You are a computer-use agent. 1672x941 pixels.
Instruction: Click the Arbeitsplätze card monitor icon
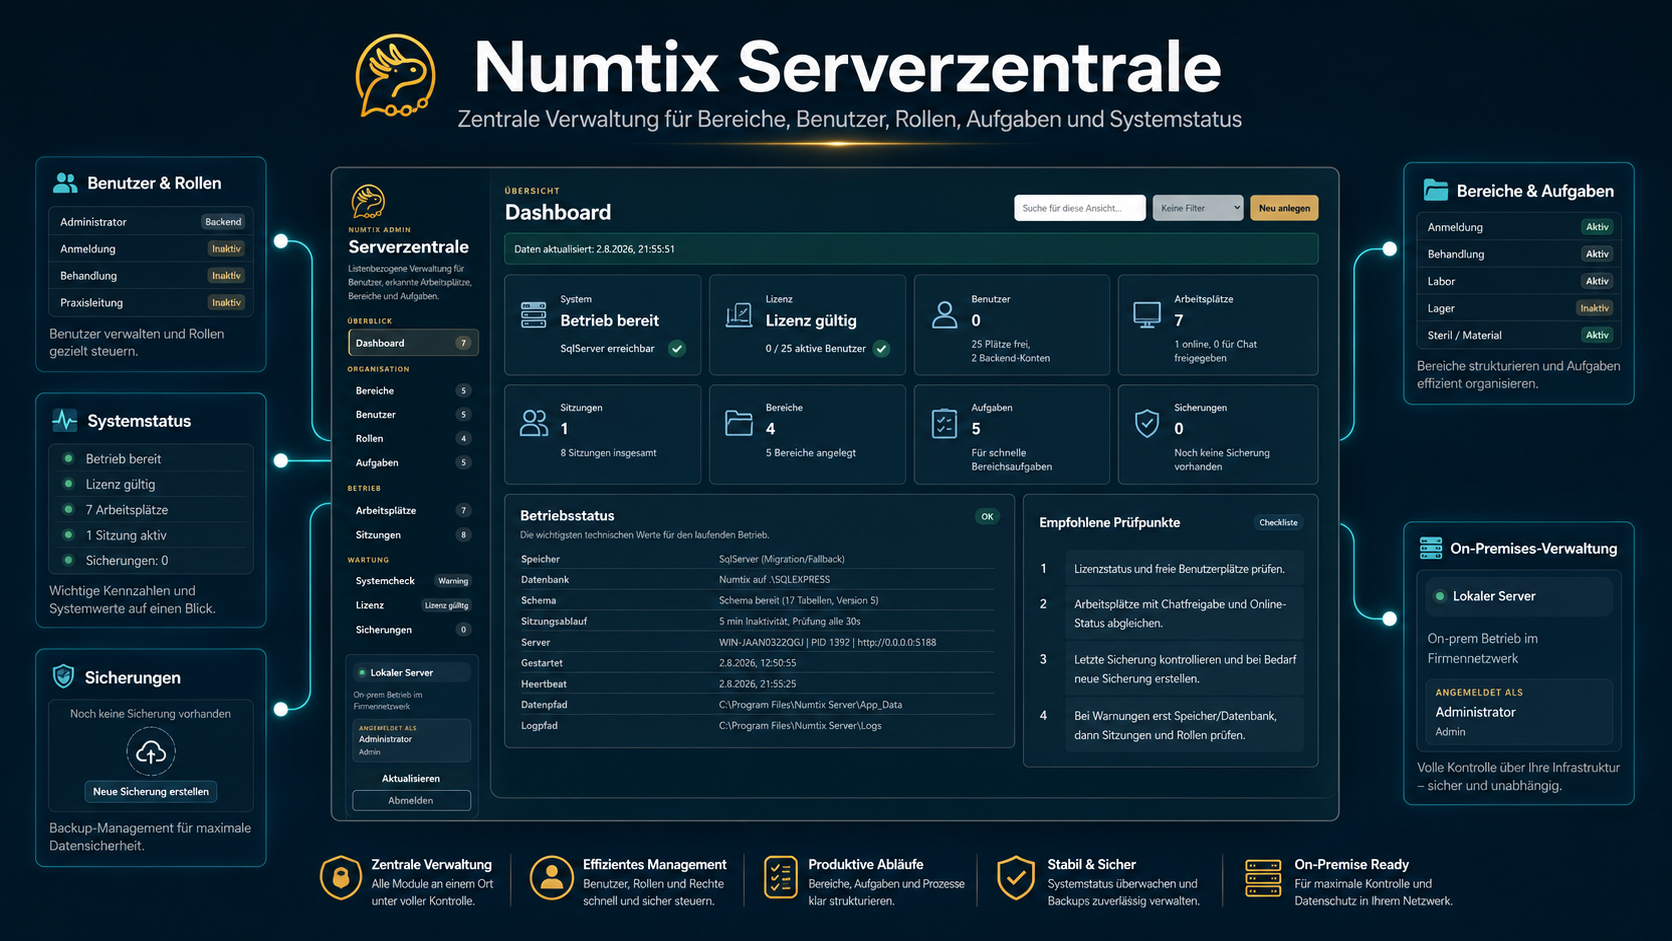coord(1147,315)
